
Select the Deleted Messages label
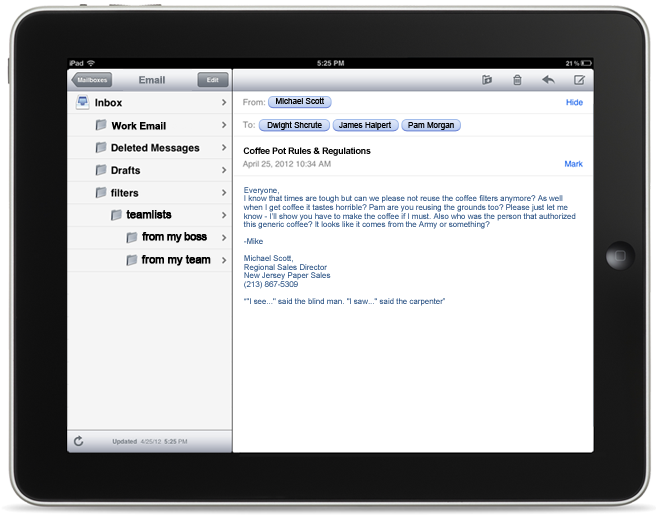pyautogui.click(x=155, y=148)
